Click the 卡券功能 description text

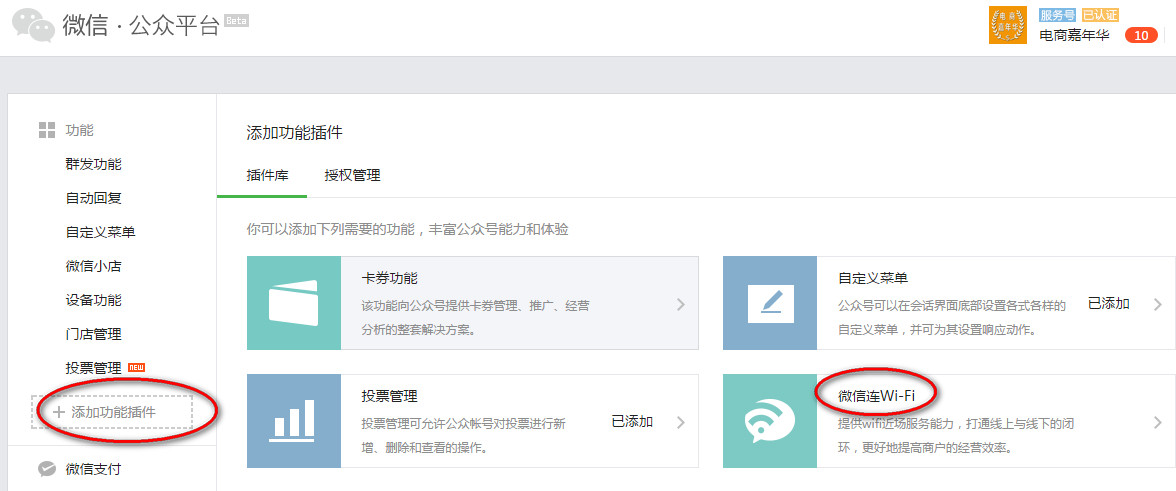pyautogui.click(x=475, y=317)
